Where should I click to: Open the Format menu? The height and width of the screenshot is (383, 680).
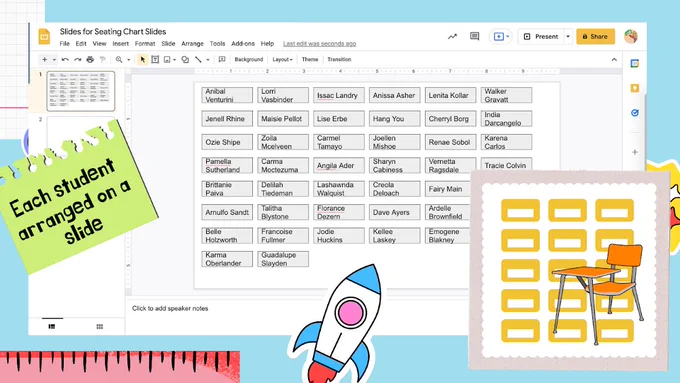pos(145,44)
